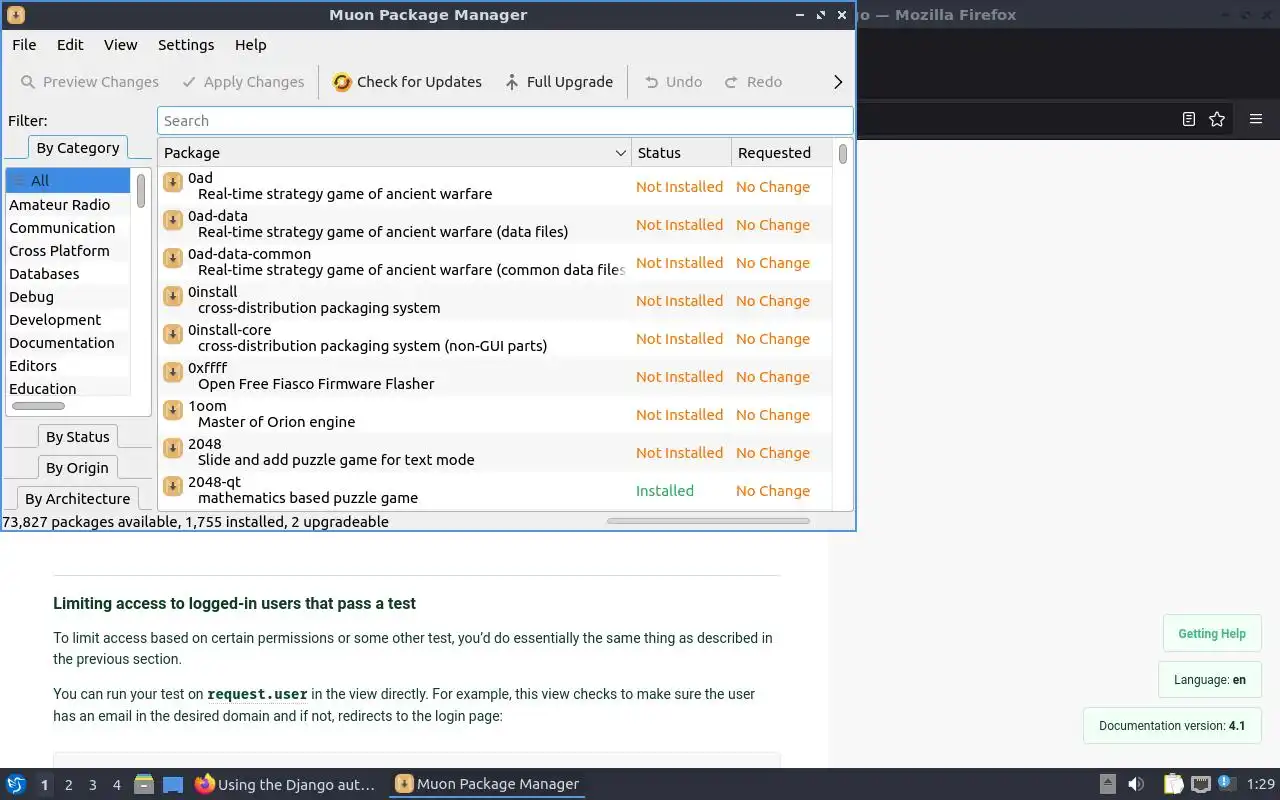This screenshot has height=800, width=1280.
Task: Click the package icon for 0install-core
Action: (173, 334)
